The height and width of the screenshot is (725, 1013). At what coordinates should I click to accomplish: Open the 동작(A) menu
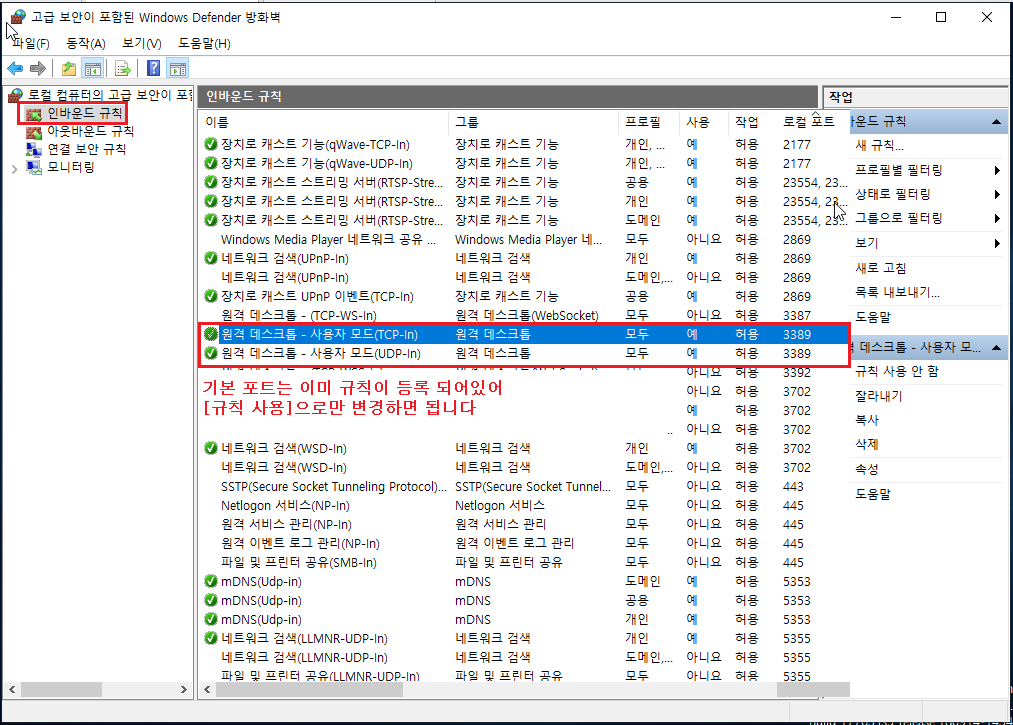click(85, 43)
